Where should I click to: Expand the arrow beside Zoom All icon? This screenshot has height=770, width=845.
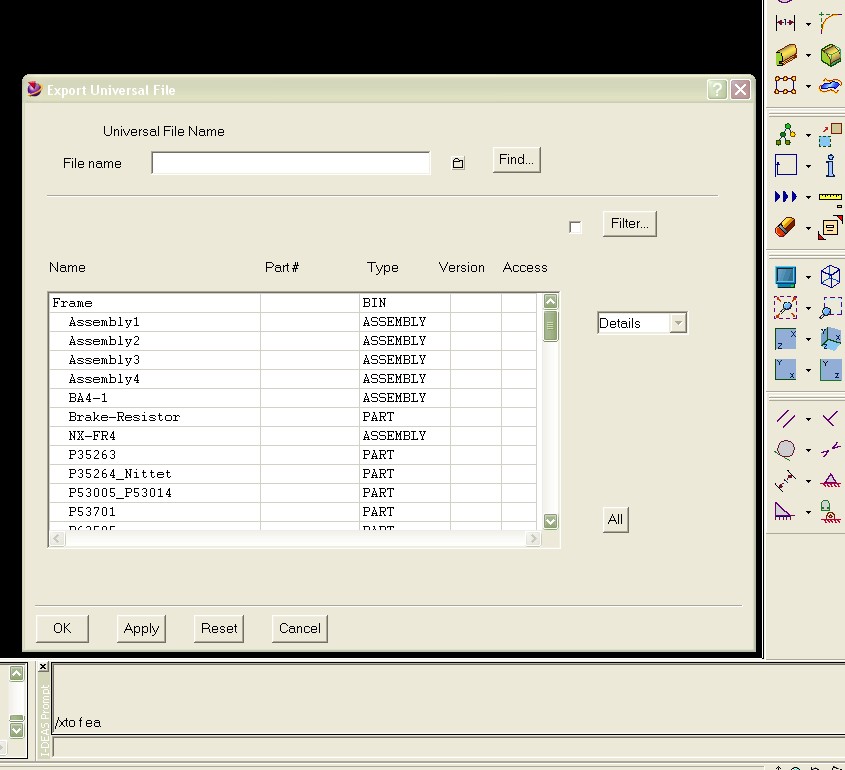pyautogui.click(x=808, y=308)
